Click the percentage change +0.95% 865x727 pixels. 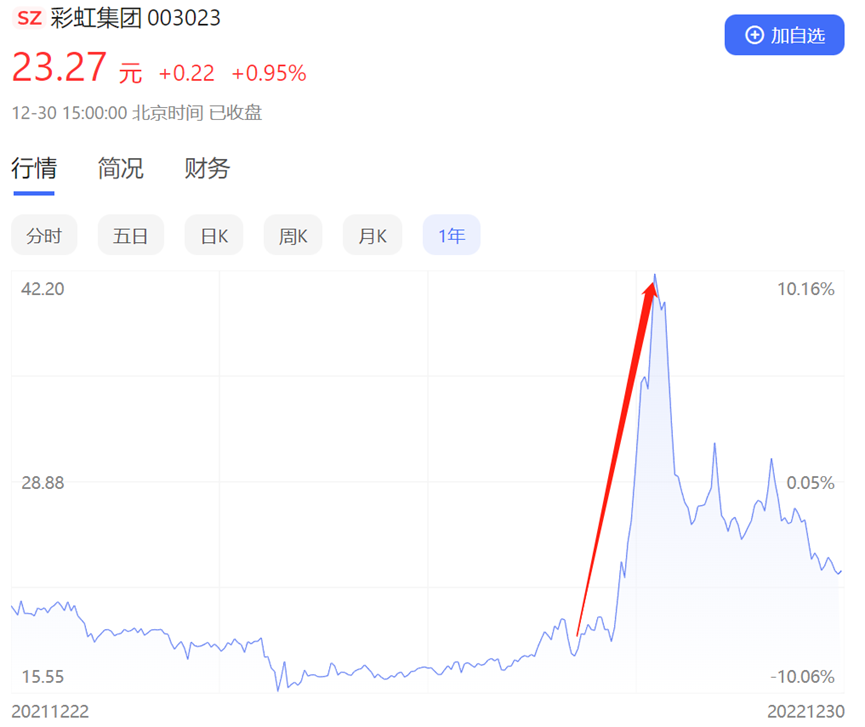pyautogui.click(x=269, y=73)
